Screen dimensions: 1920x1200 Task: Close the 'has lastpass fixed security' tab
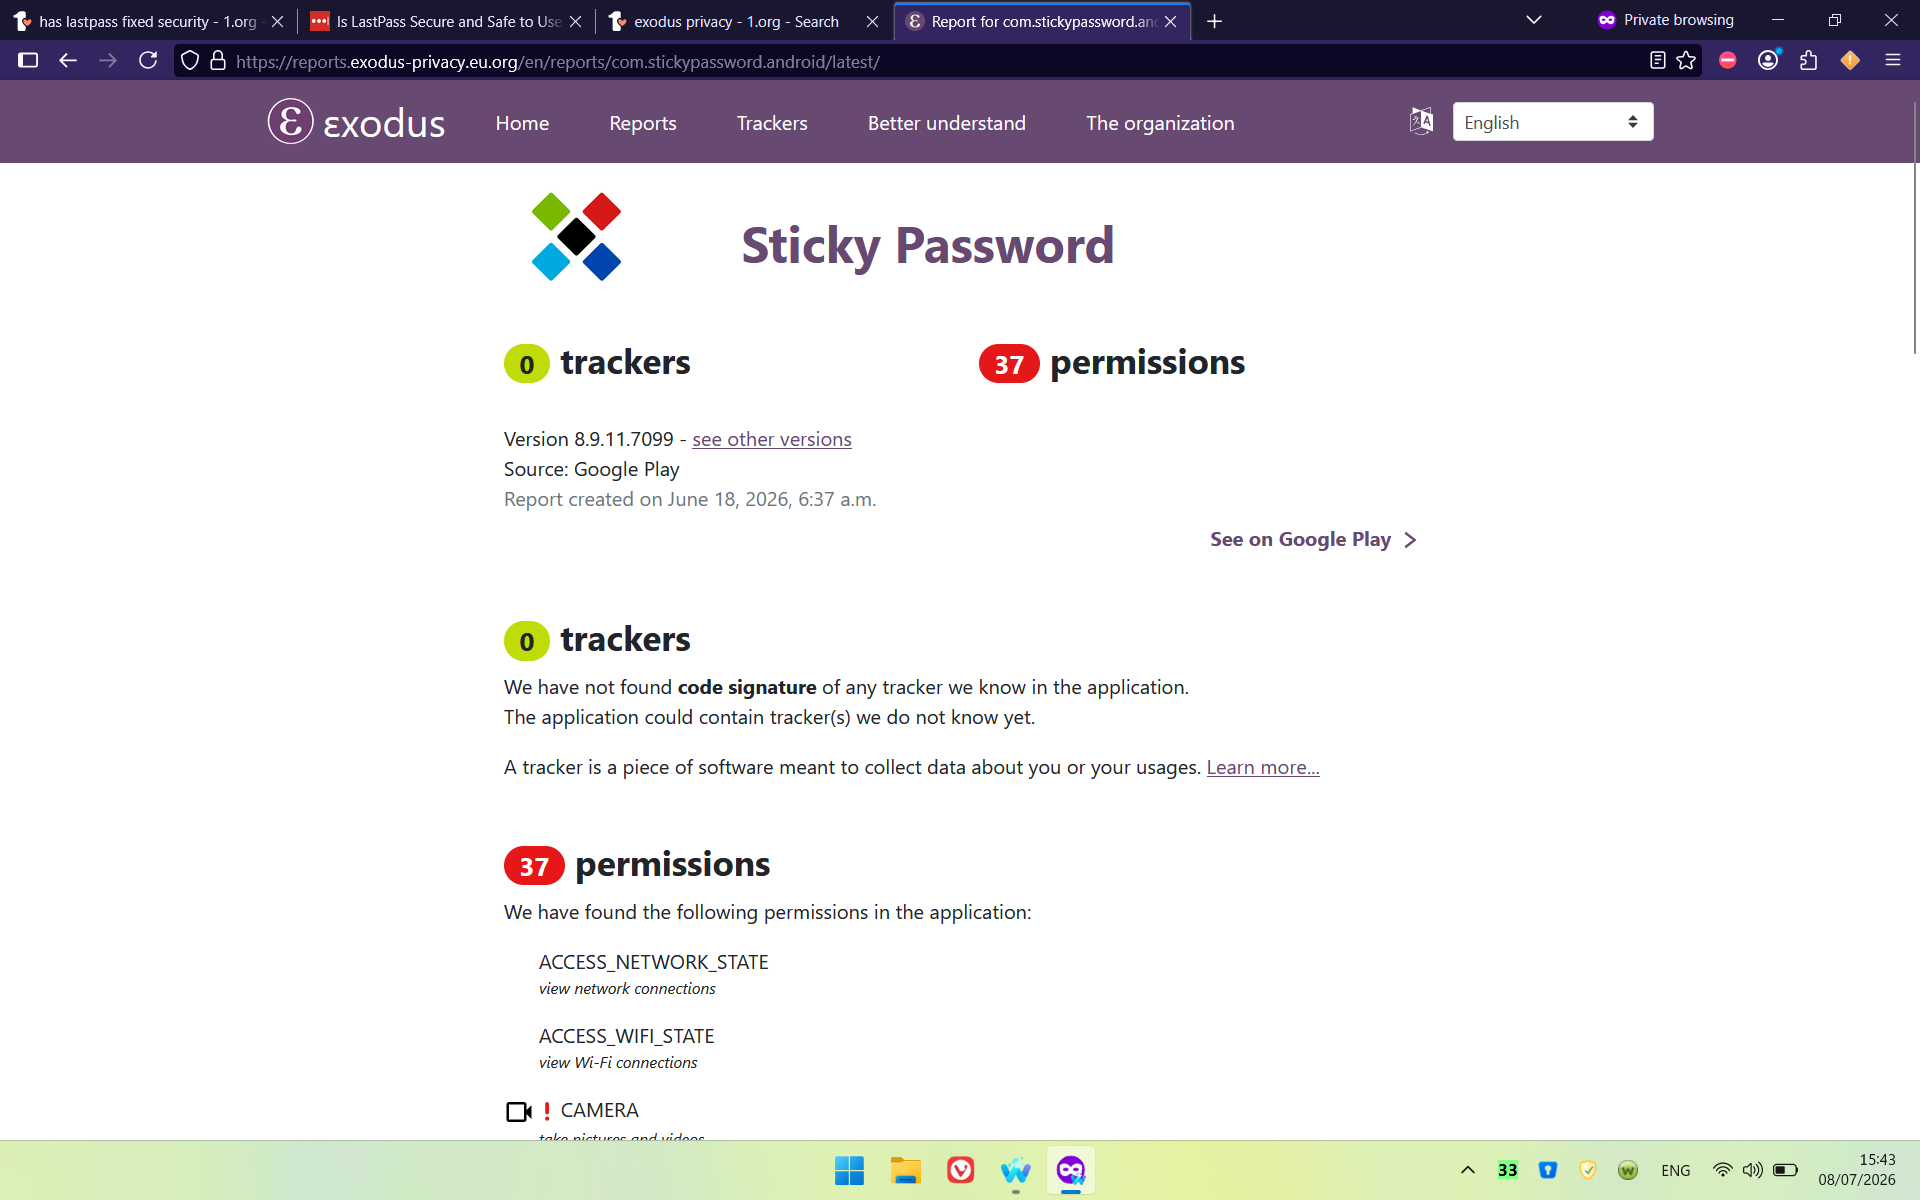[x=277, y=21]
